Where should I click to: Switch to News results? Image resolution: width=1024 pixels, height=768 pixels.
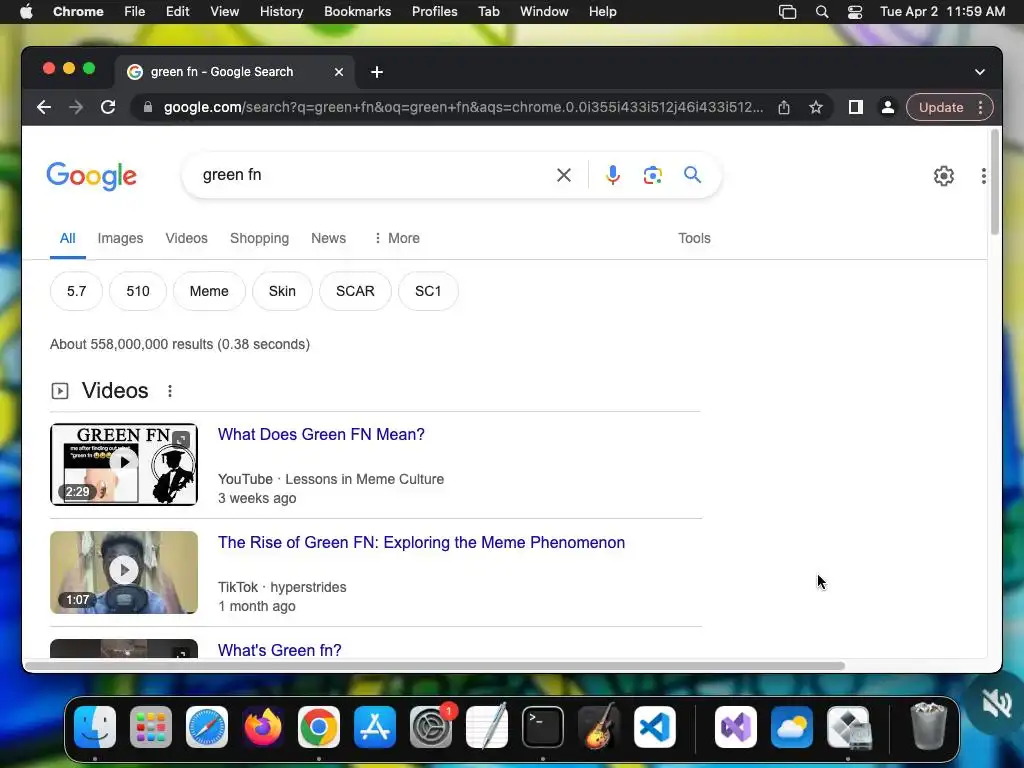tap(328, 238)
